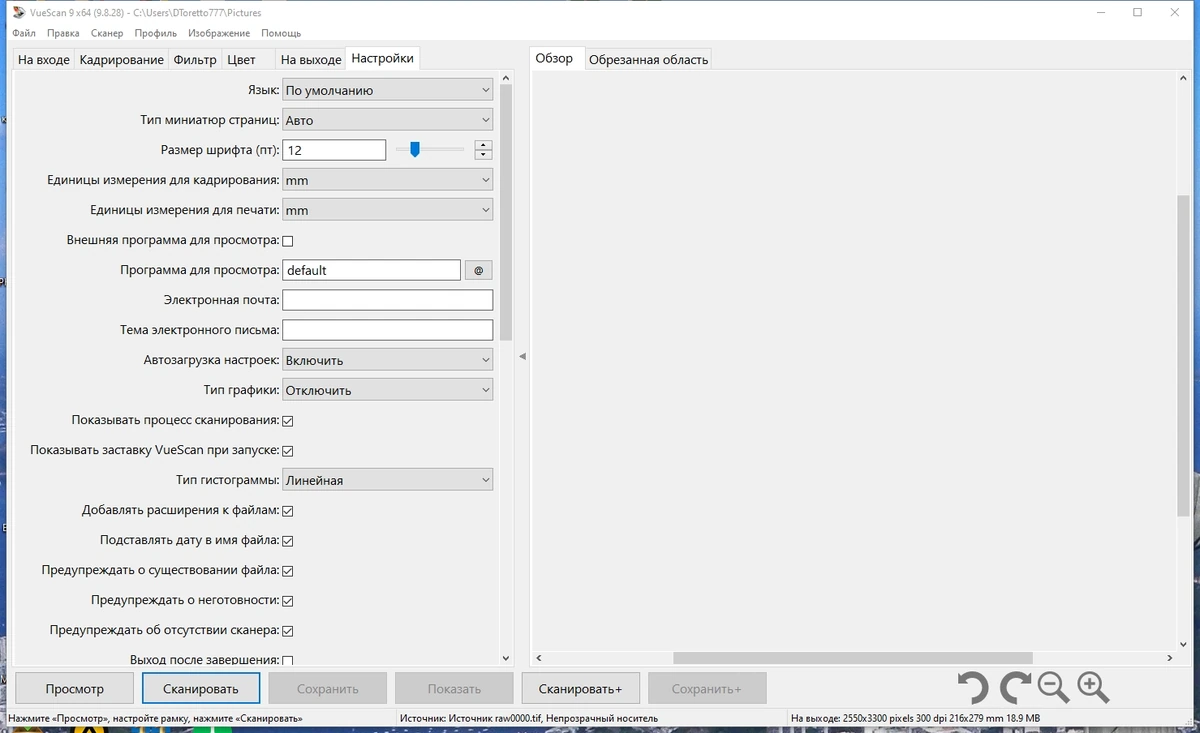The width and height of the screenshot is (1200, 733).
Task: Open the Язык language dropdown
Action: (x=388, y=90)
